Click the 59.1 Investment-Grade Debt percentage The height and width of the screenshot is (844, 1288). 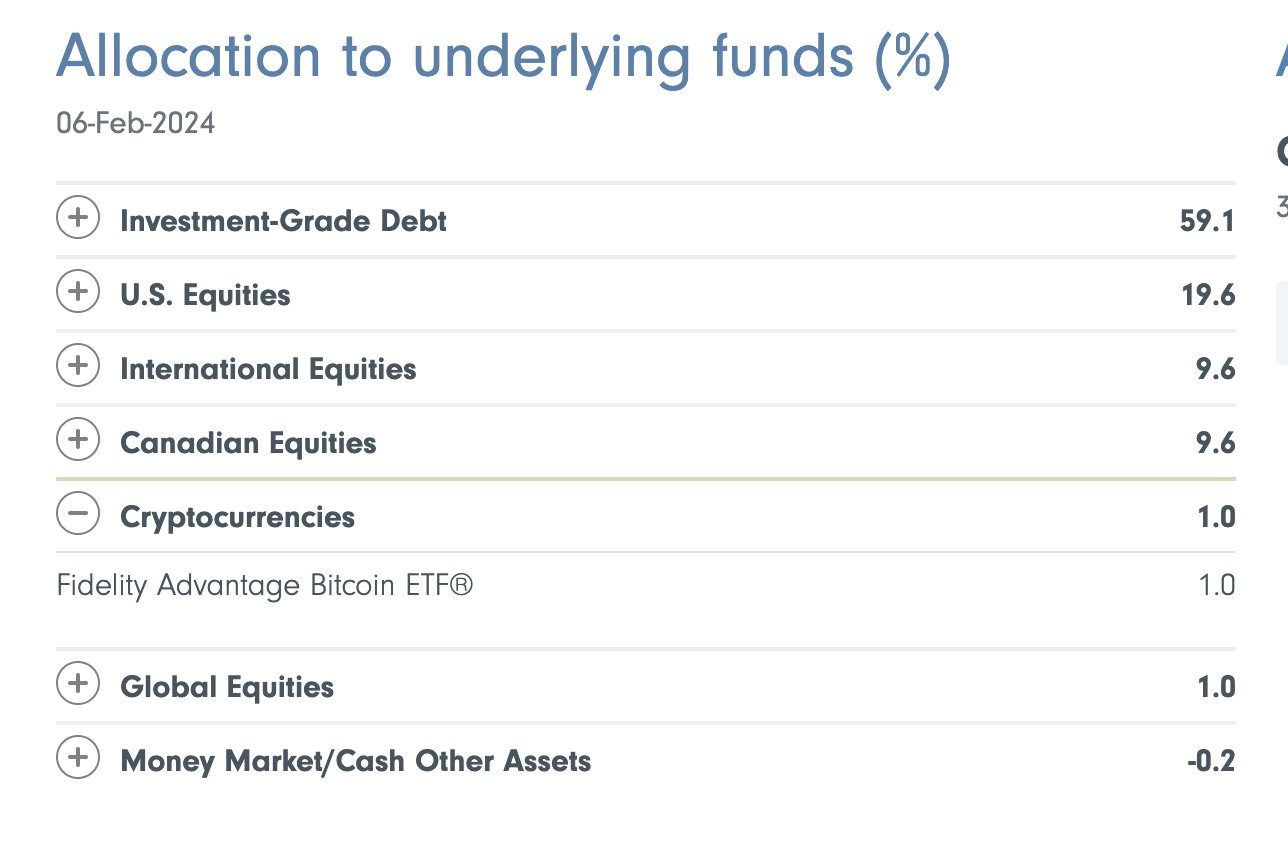[x=1207, y=221]
